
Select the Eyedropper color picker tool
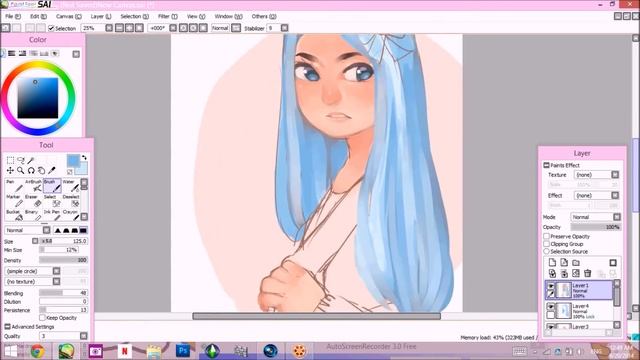[x=52, y=171]
